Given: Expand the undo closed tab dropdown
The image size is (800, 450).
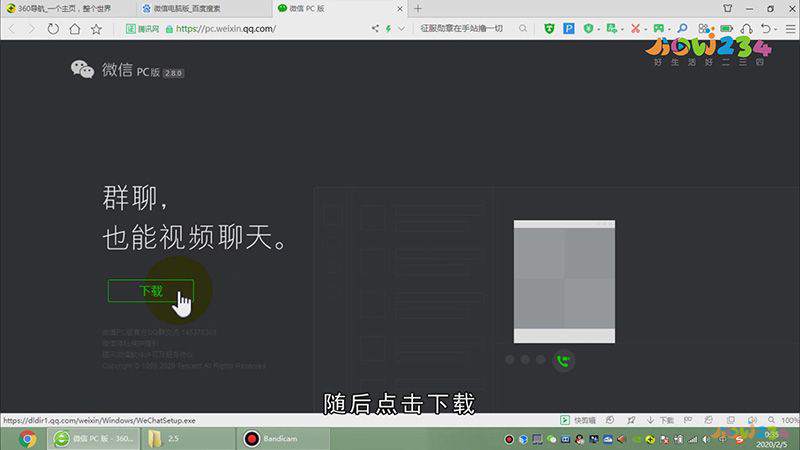Looking at the screenshot, I should (x=776, y=30).
